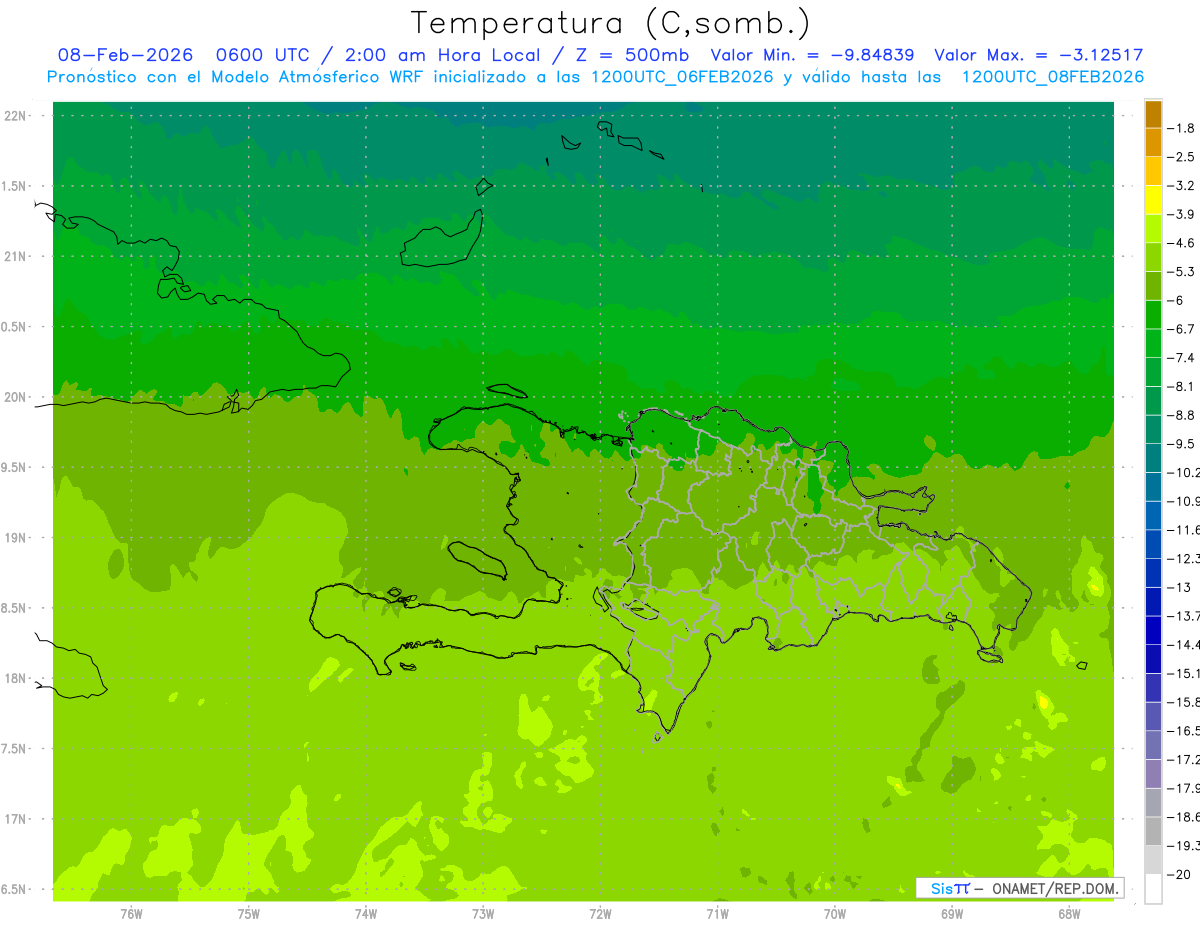Click the "18N" latitude axis label

tap(16, 678)
